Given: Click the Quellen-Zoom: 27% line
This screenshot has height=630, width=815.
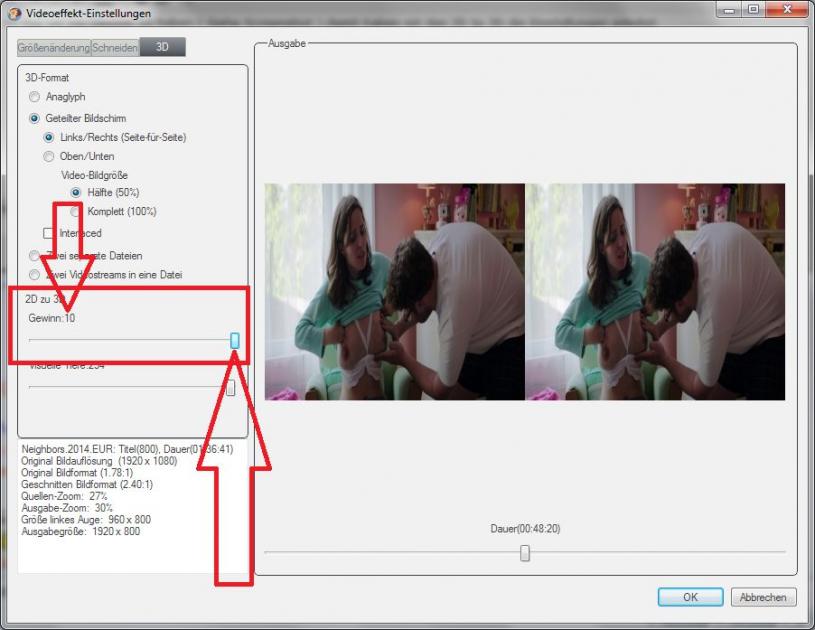Looking at the screenshot, I should tap(64, 496).
